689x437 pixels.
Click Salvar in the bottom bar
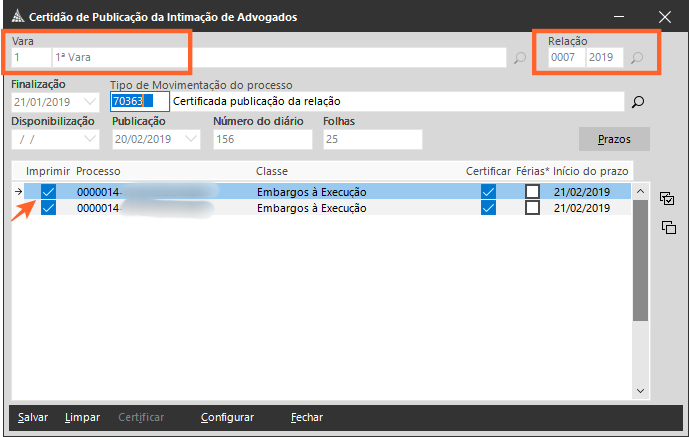pos(33,417)
